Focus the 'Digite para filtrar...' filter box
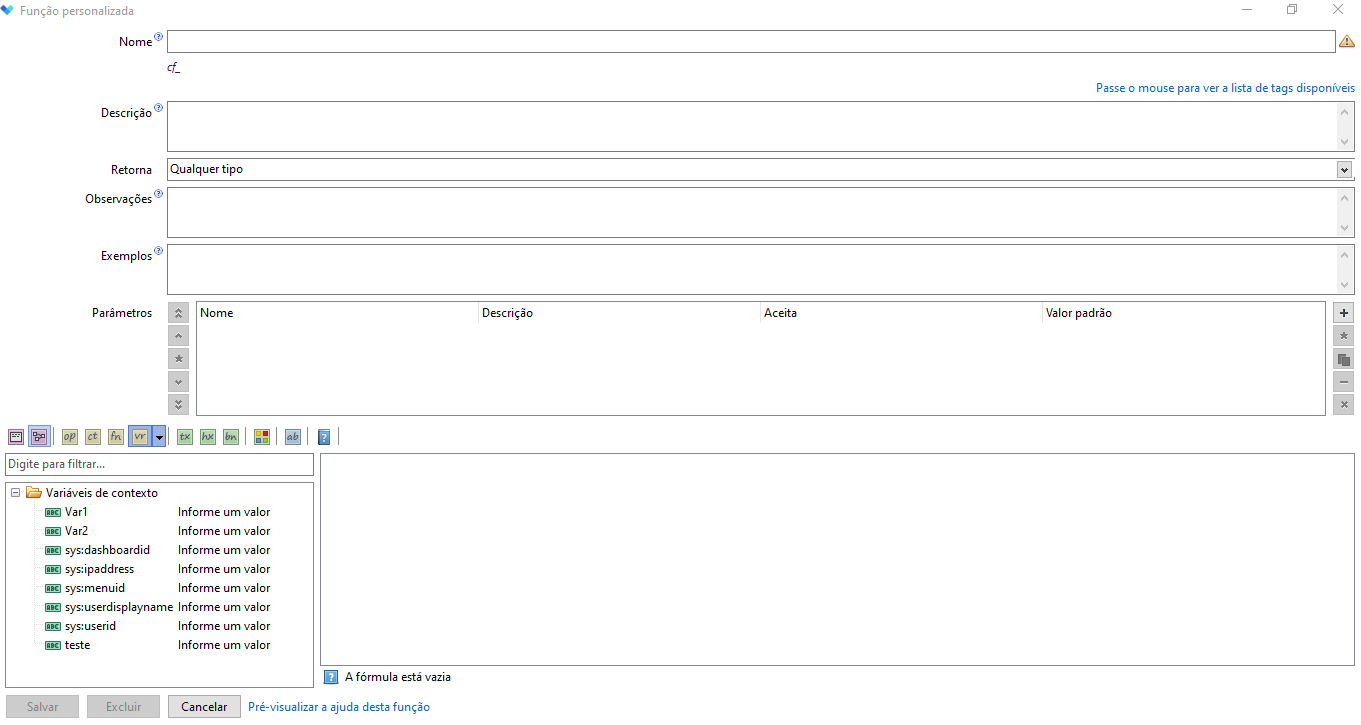The image size is (1361, 725). pos(160,464)
